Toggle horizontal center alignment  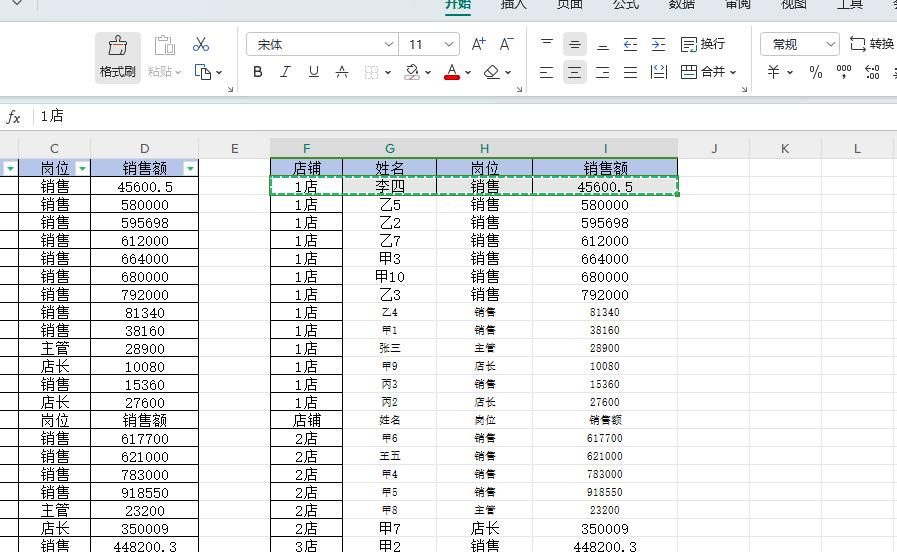click(574, 72)
